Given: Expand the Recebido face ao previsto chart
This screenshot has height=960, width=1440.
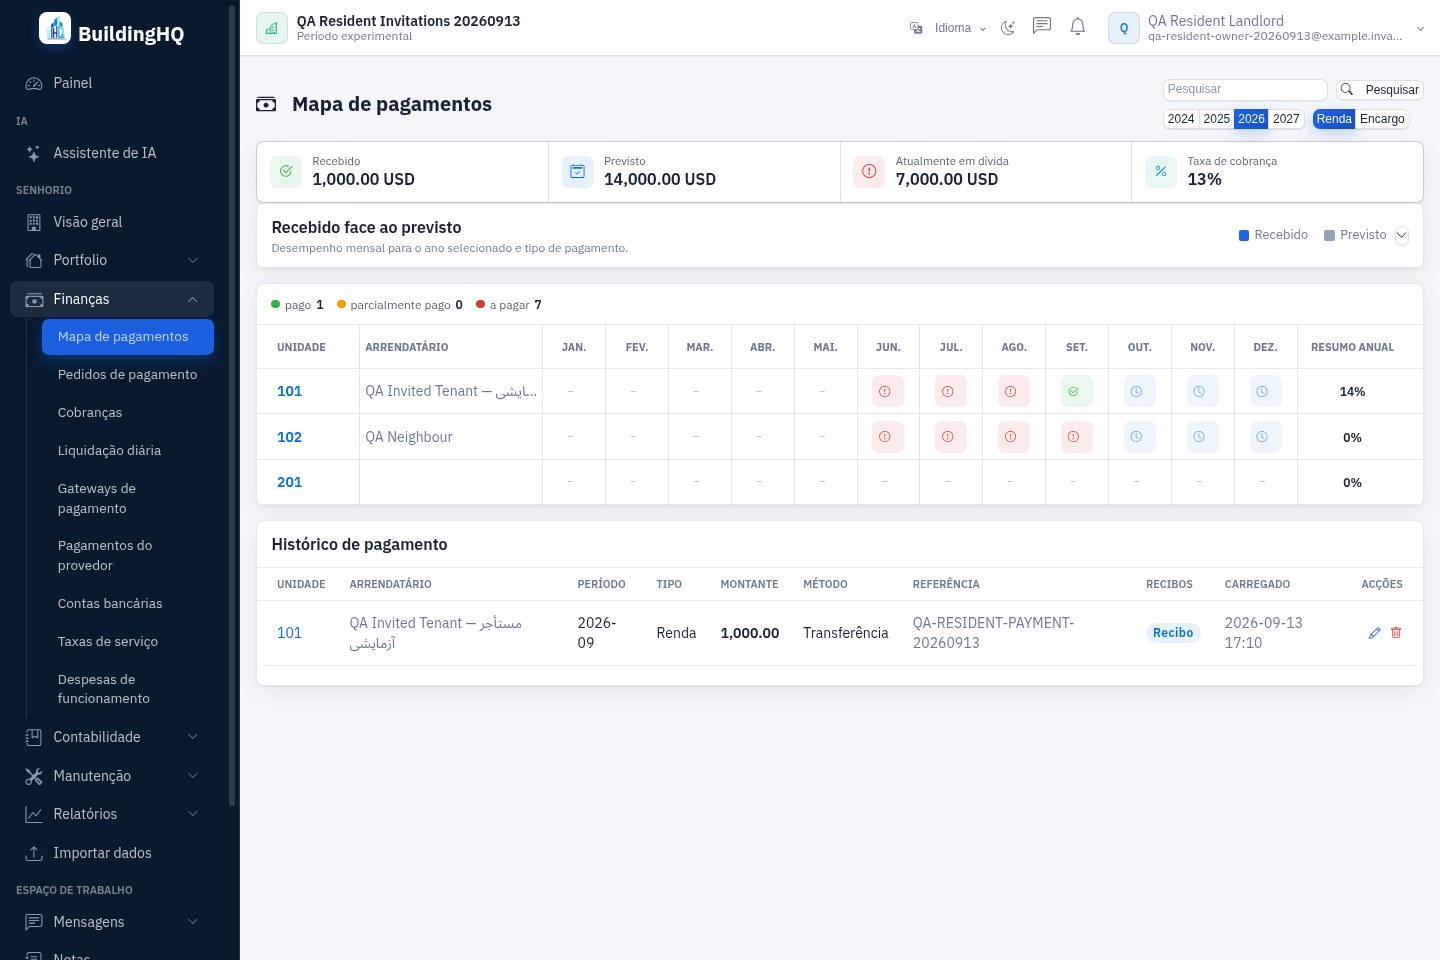Looking at the screenshot, I should 1401,235.
